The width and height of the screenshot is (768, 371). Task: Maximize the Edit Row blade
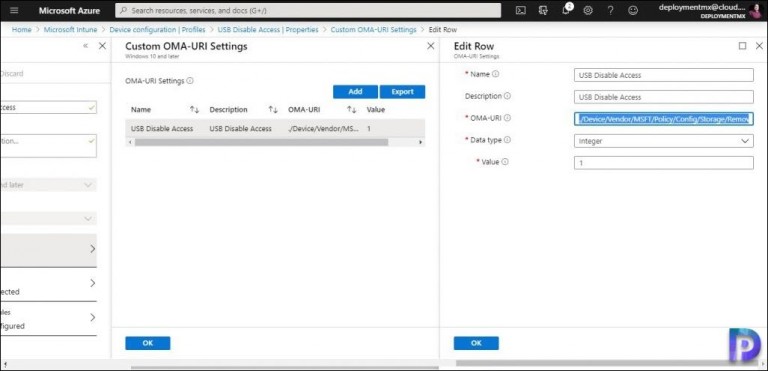[x=743, y=46]
